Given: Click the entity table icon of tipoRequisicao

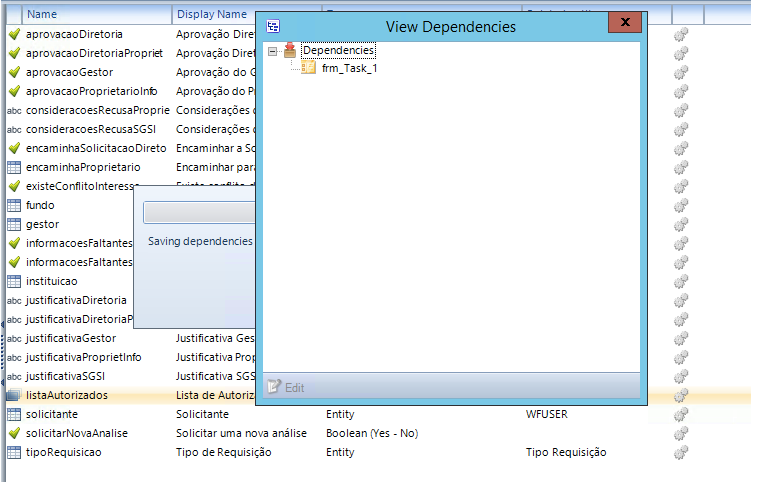Looking at the screenshot, I should 14,452.
